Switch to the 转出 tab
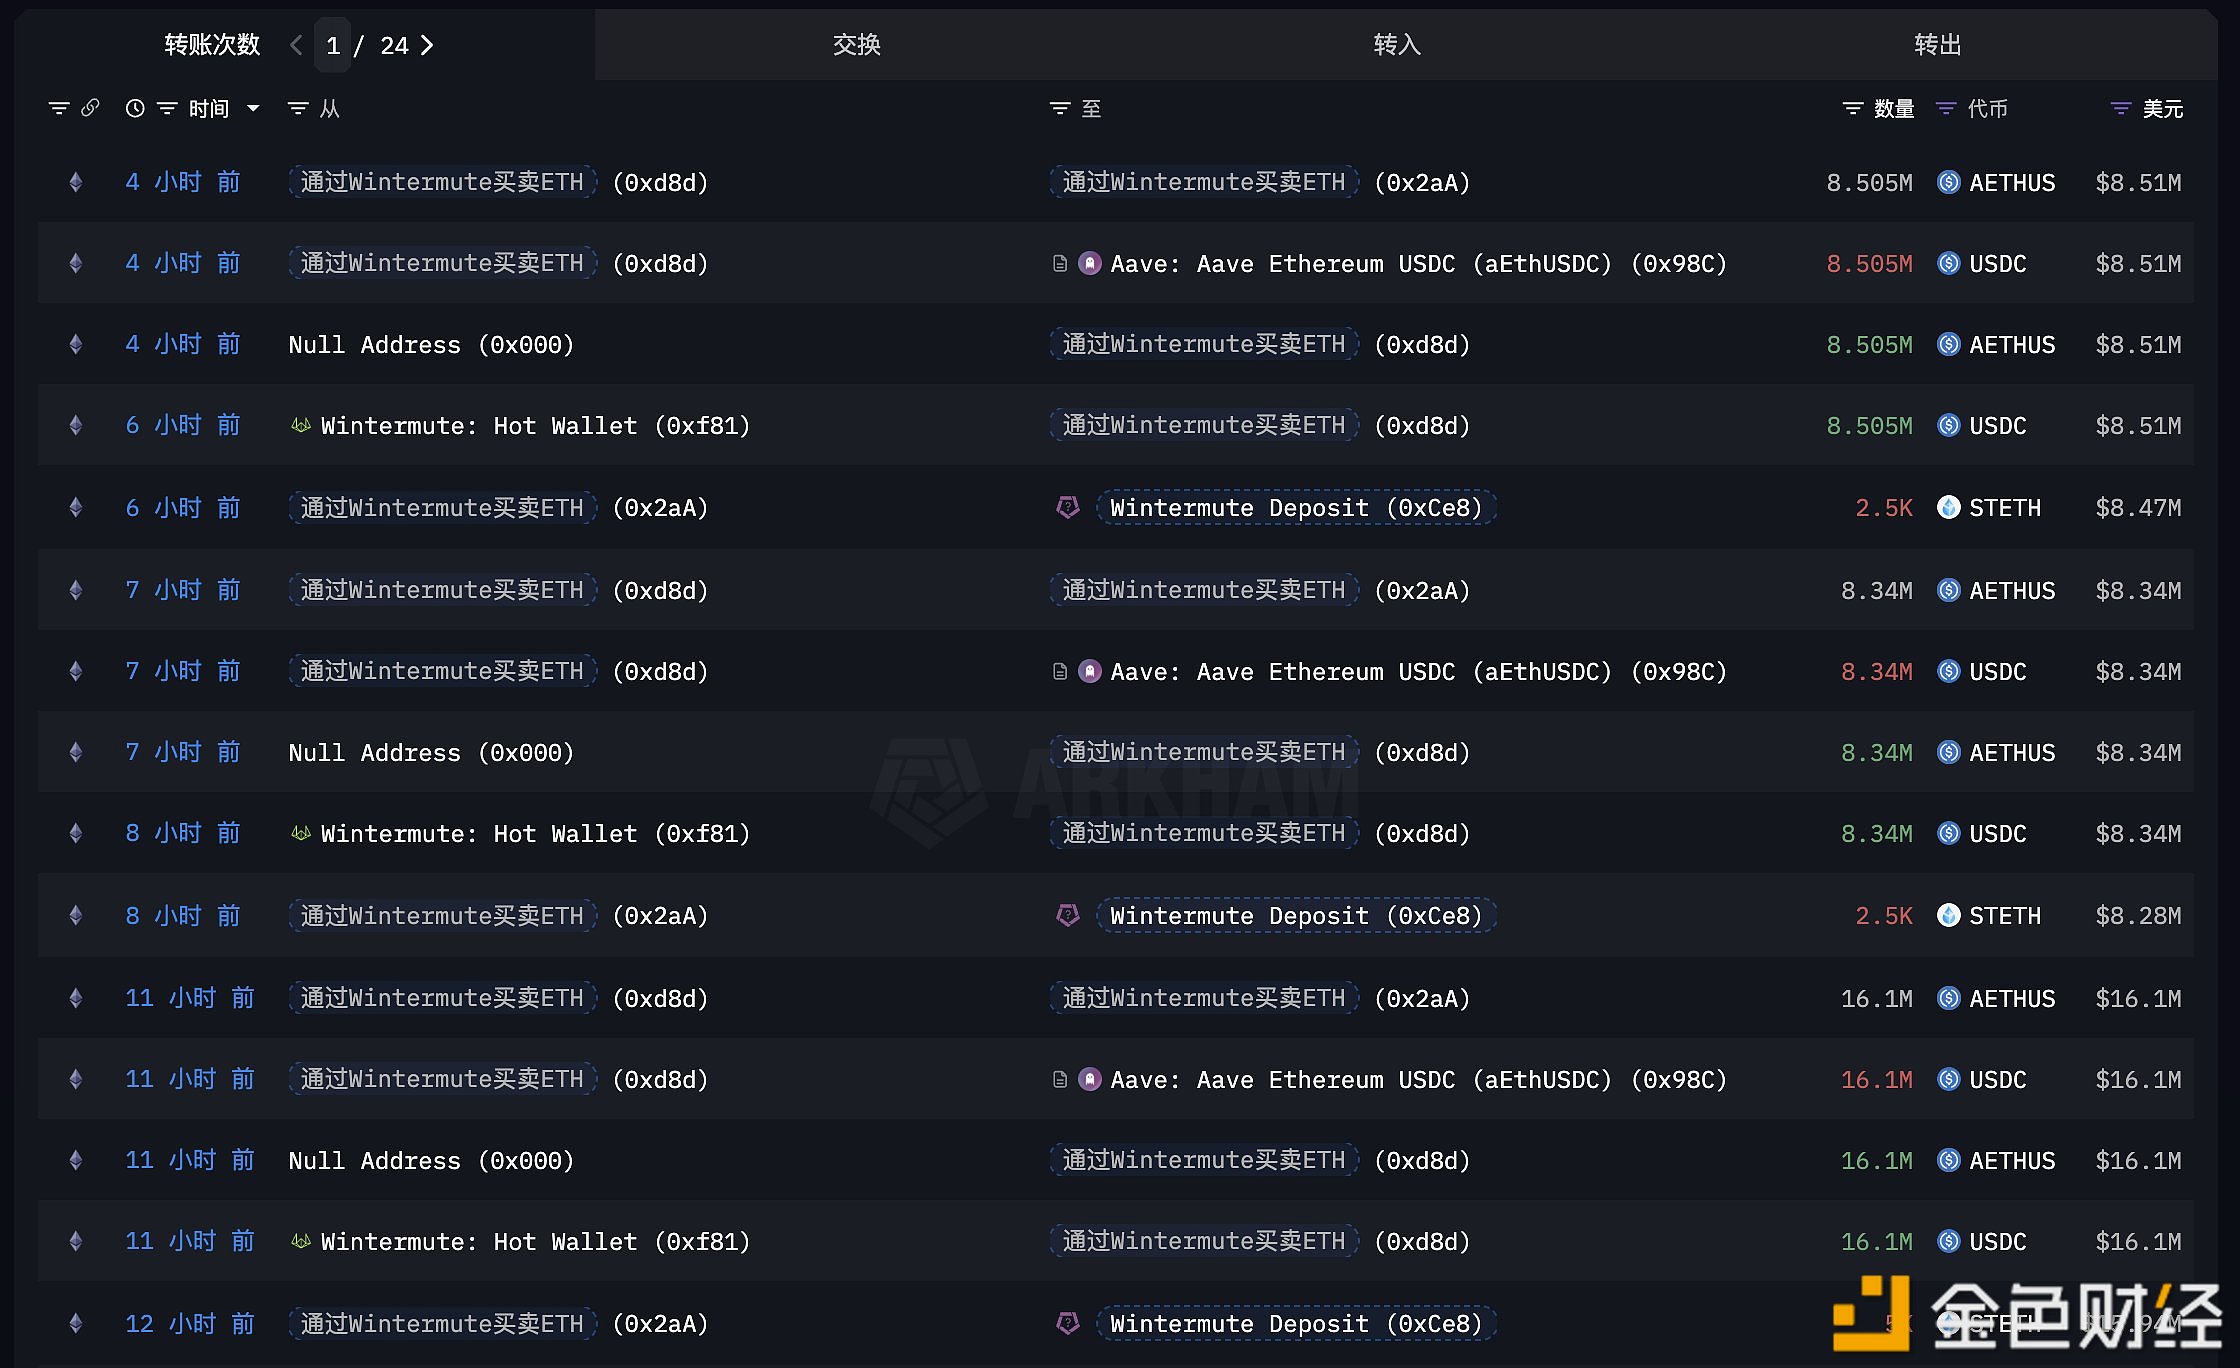The width and height of the screenshot is (2240, 1368). tap(1937, 45)
